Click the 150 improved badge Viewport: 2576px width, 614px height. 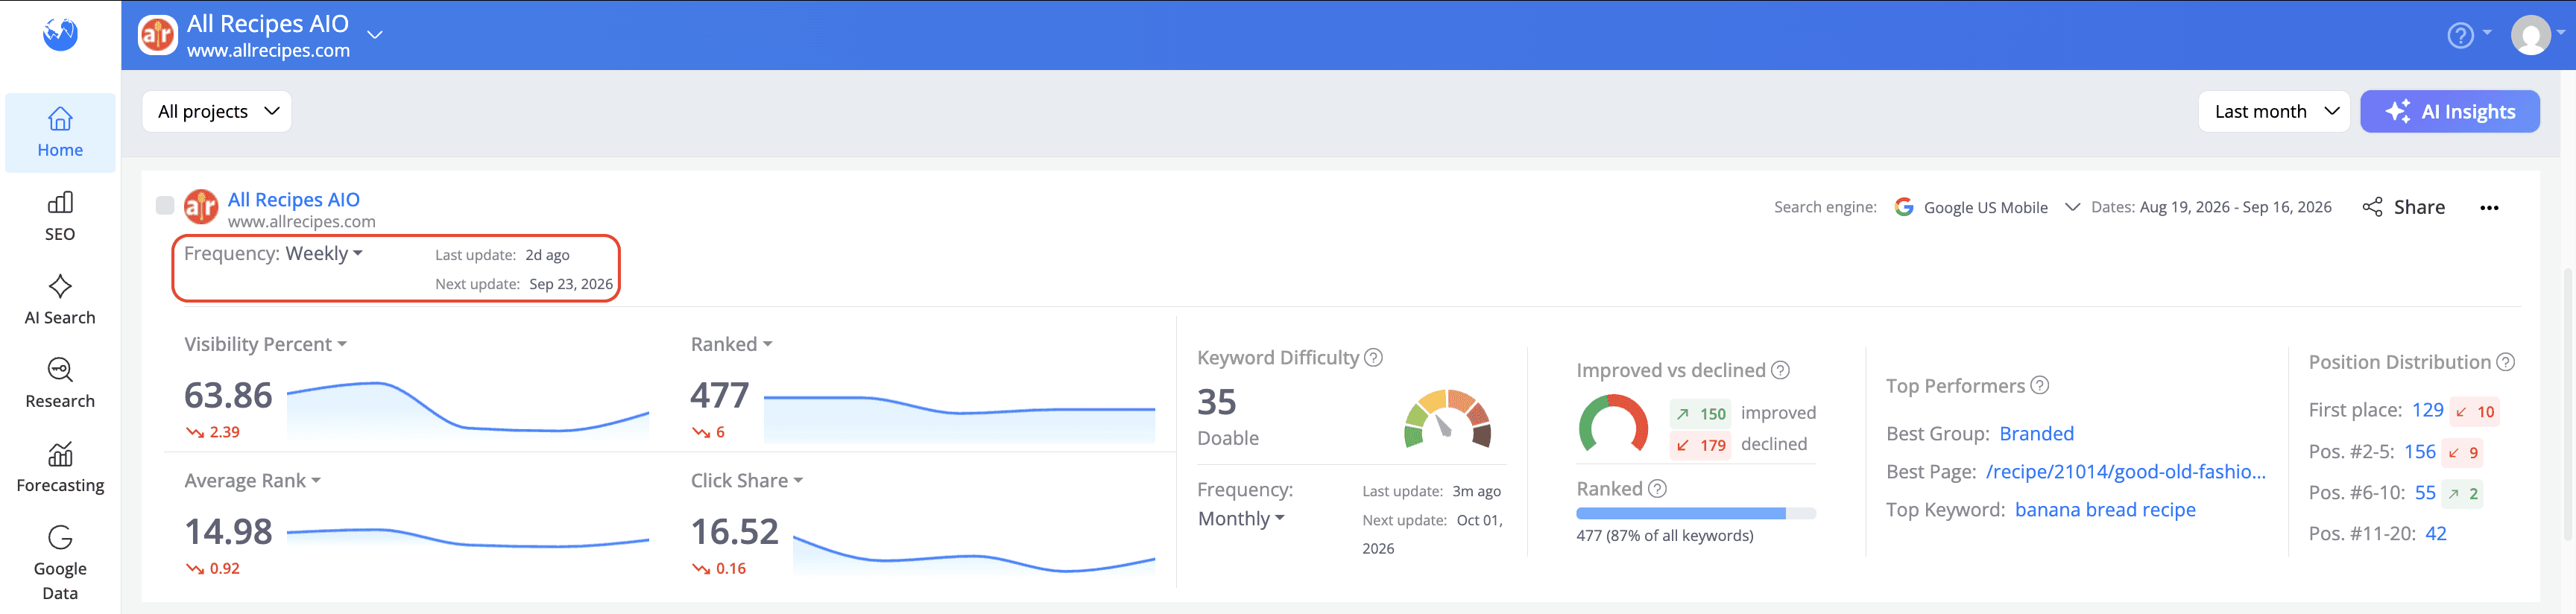coord(1701,413)
